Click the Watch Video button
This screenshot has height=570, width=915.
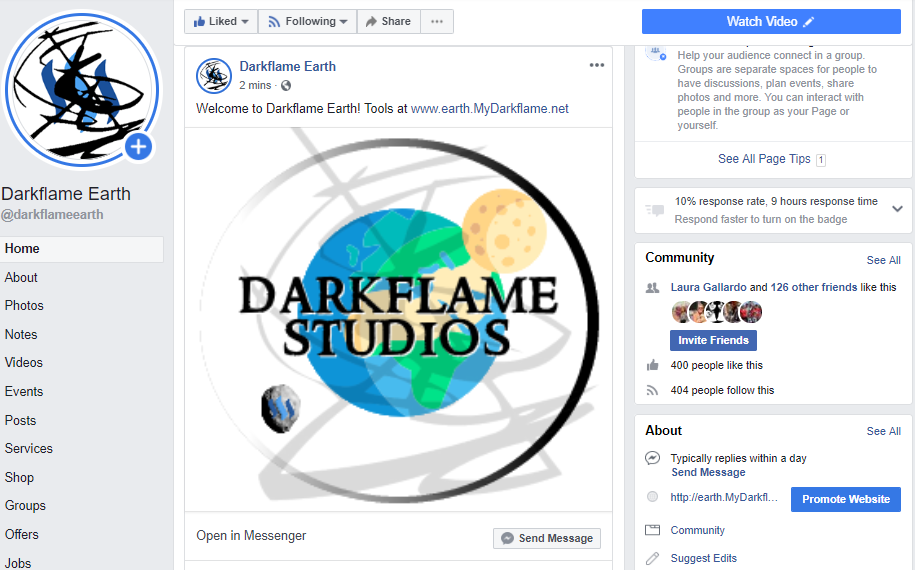(771, 22)
